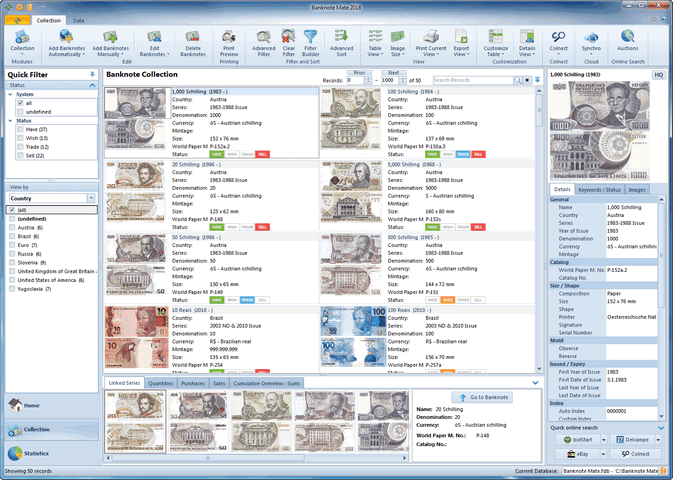Click the Delete Banknotes icon
Viewport: 673px width, 480px height.
click(193, 41)
